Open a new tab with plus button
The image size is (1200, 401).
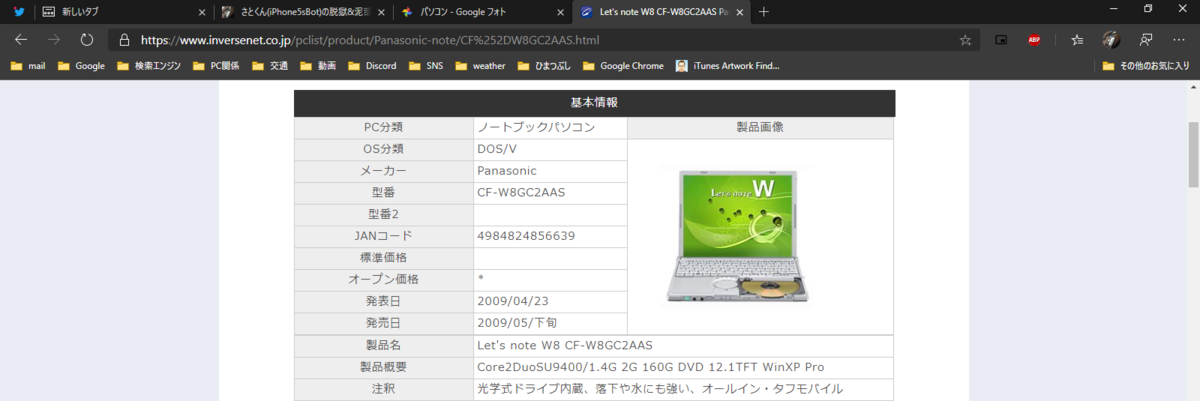764,12
